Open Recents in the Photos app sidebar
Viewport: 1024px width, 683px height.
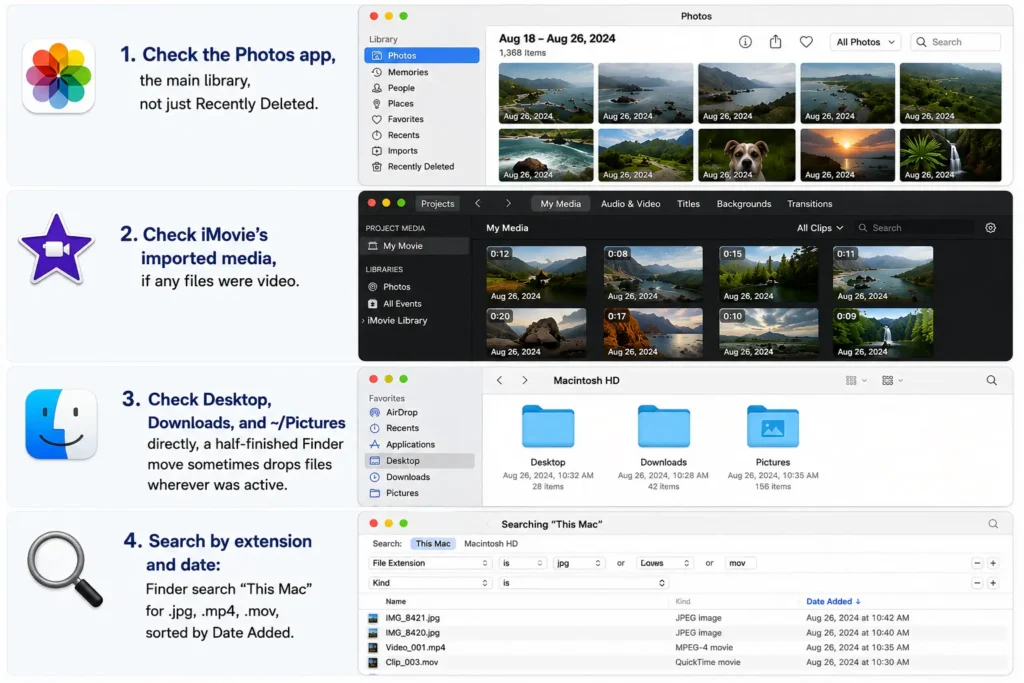pyautogui.click(x=403, y=135)
